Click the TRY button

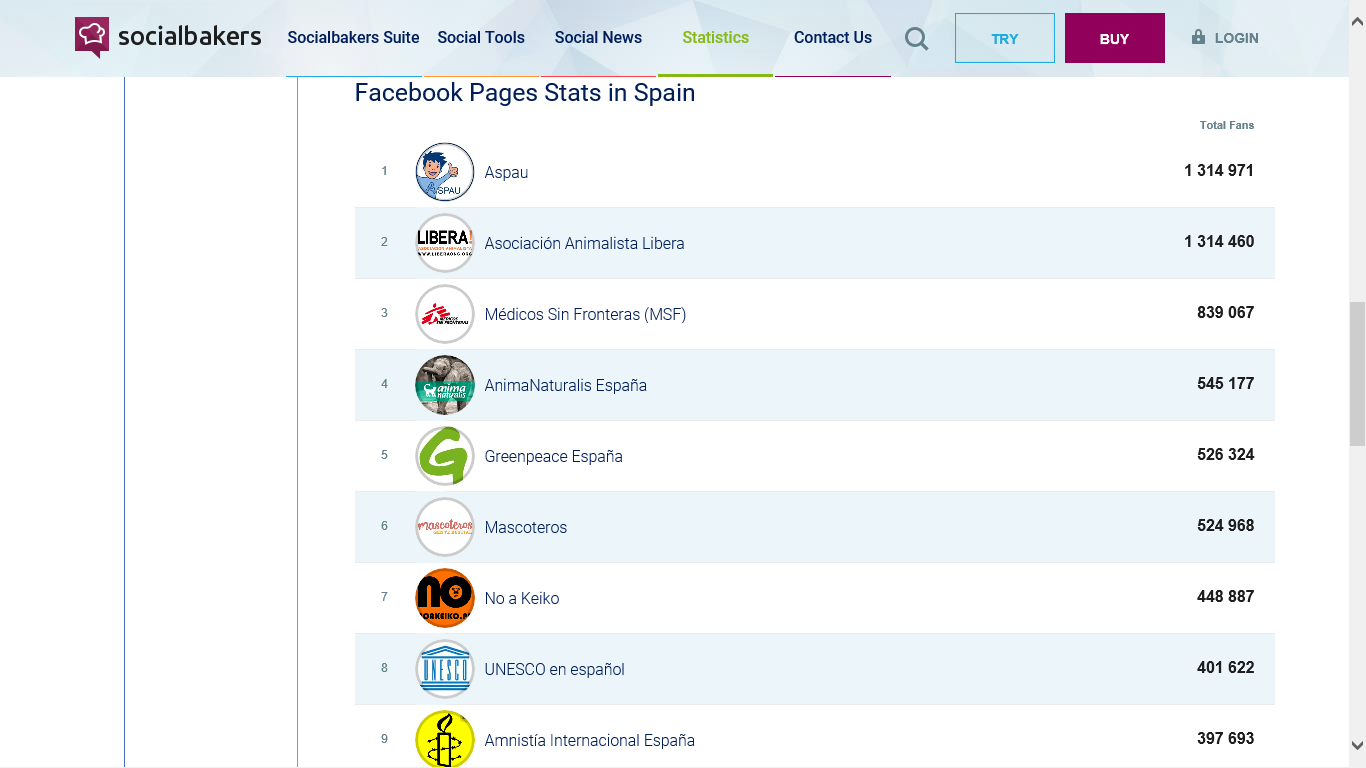pos(1005,38)
